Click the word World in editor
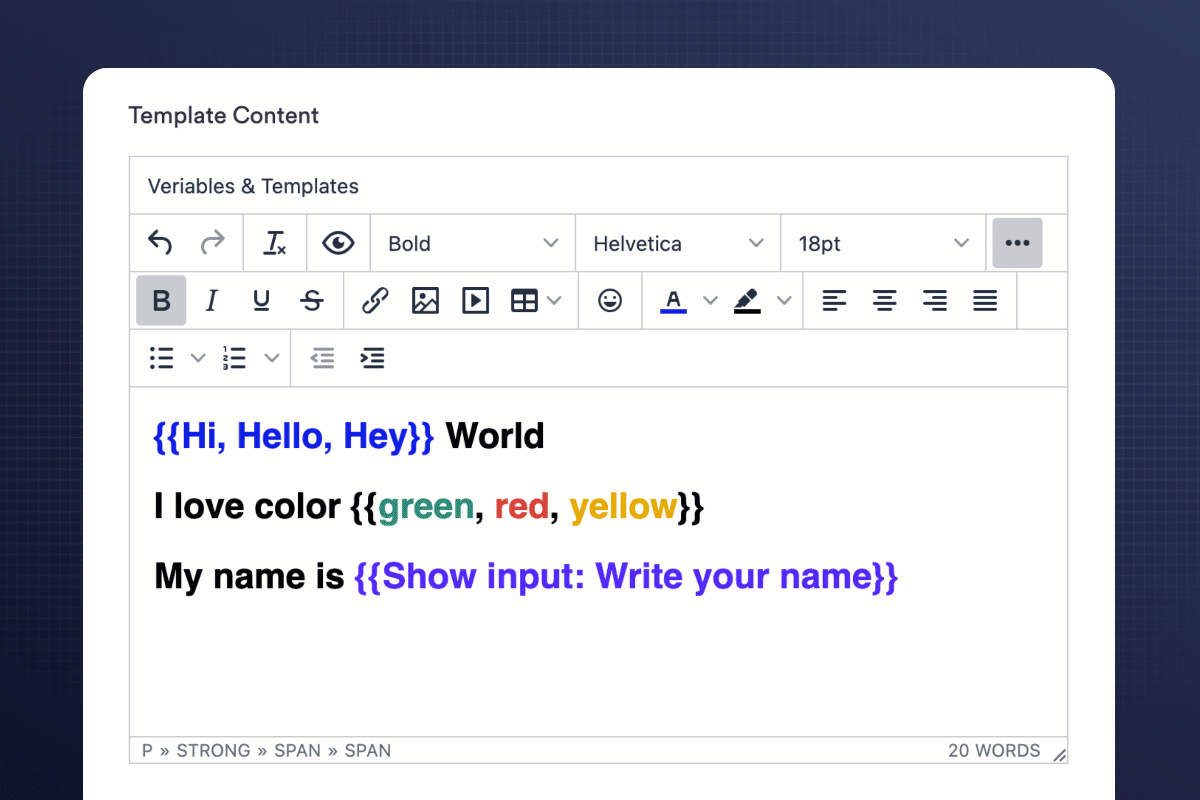This screenshot has width=1200, height=800. (x=495, y=437)
